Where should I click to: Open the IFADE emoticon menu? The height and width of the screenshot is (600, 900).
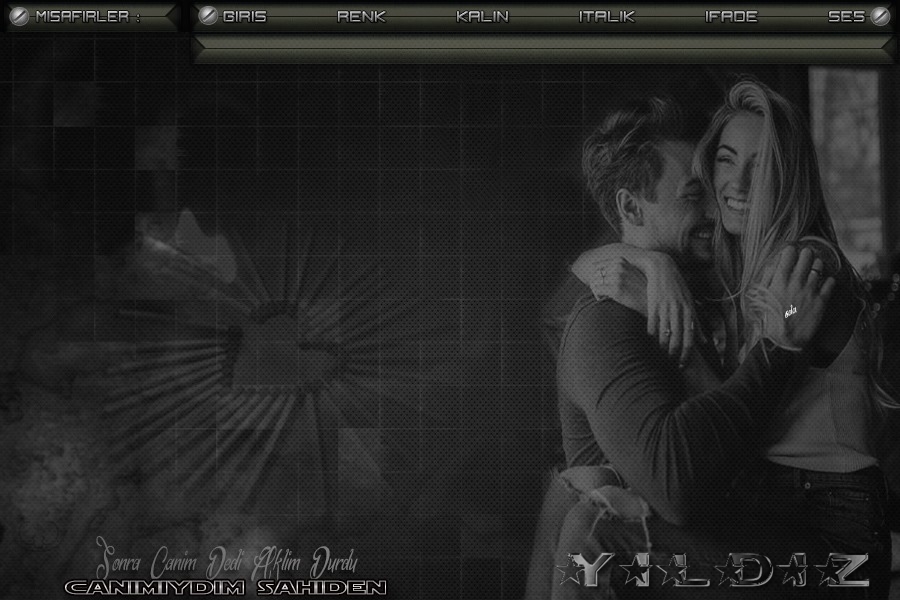(731, 17)
